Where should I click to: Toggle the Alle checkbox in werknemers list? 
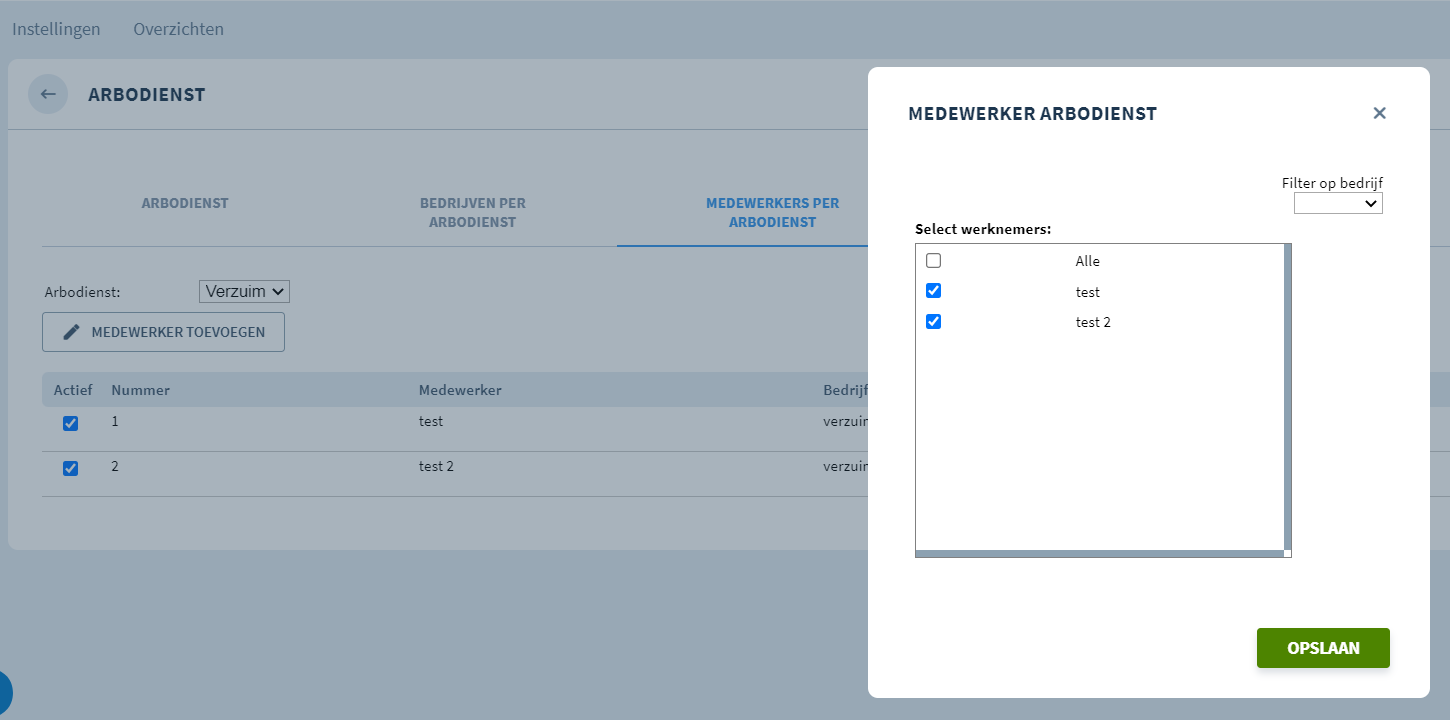click(933, 261)
